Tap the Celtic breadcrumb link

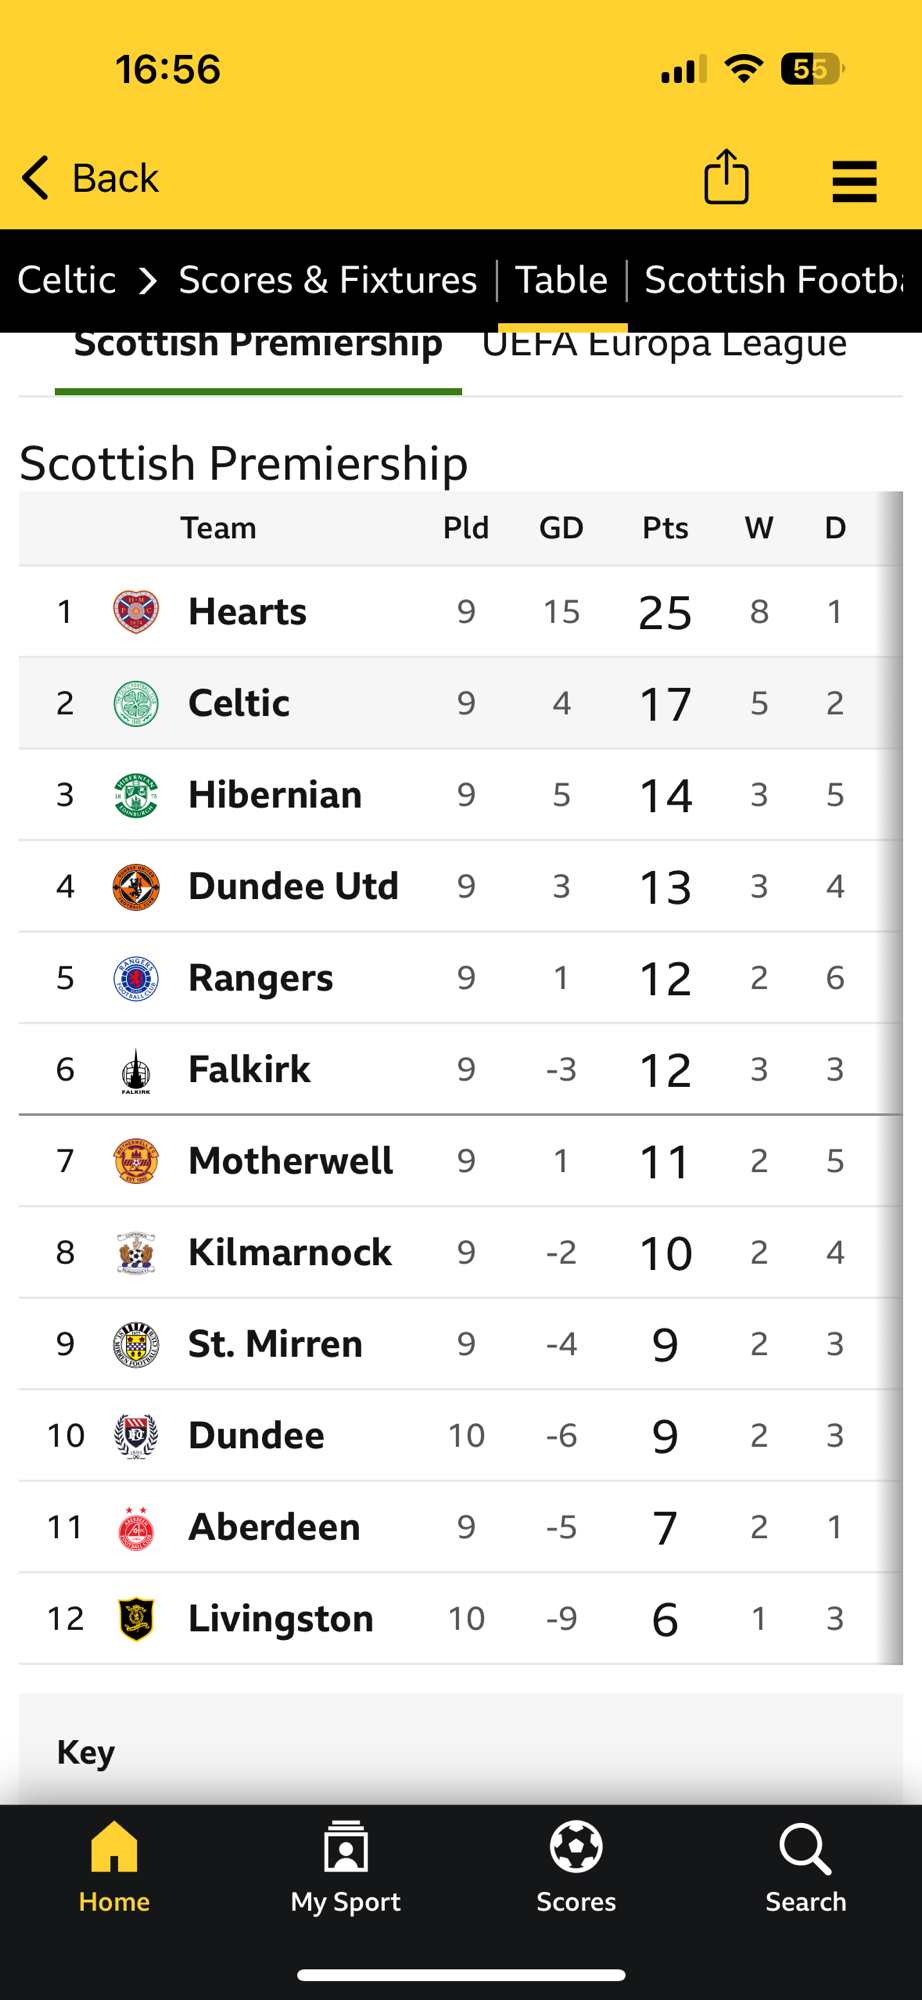(x=67, y=280)
